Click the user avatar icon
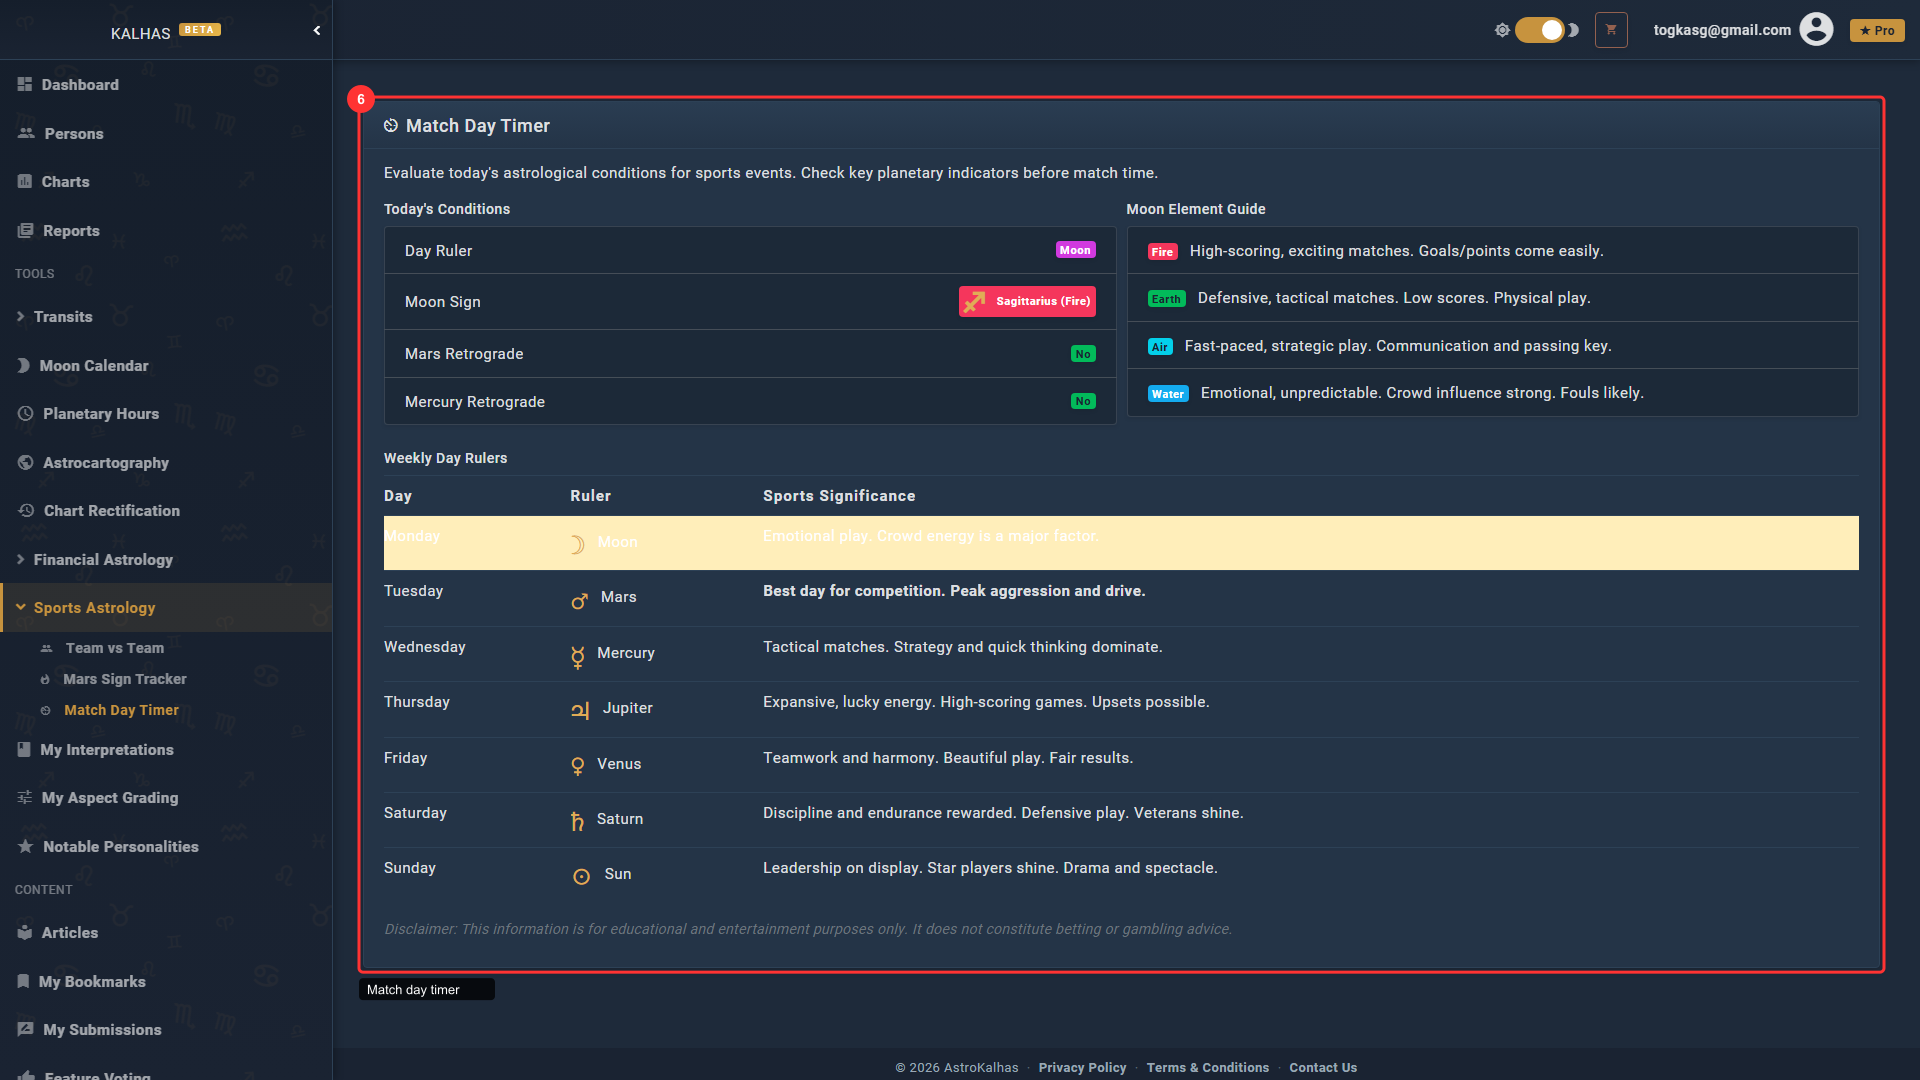Viewport: 1920px width, 1080px height. tap(1816, 30)
